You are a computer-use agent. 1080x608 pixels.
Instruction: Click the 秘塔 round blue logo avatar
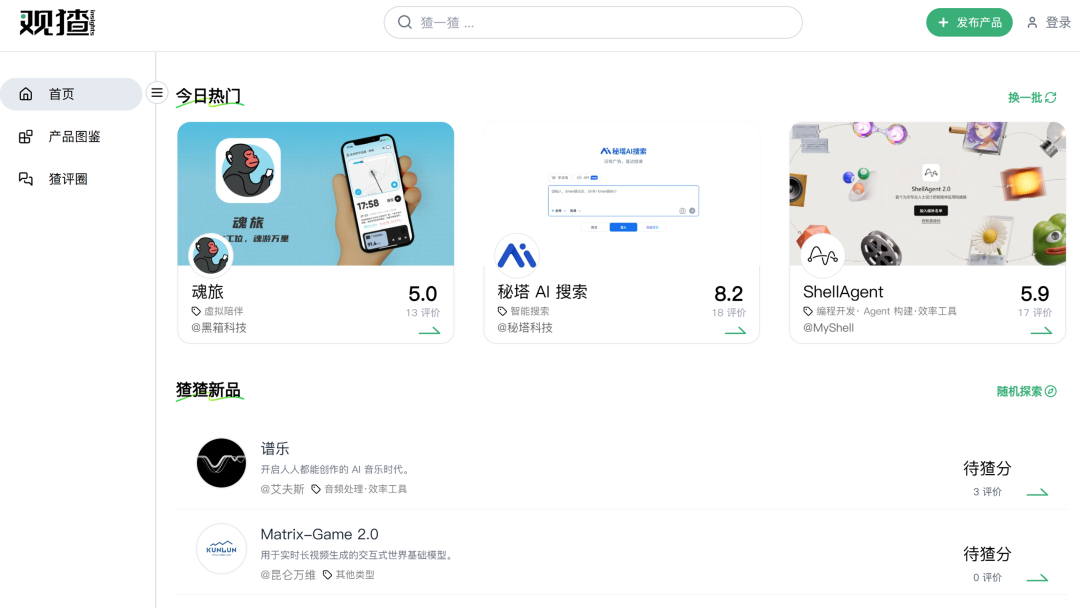tap(517, 255)
